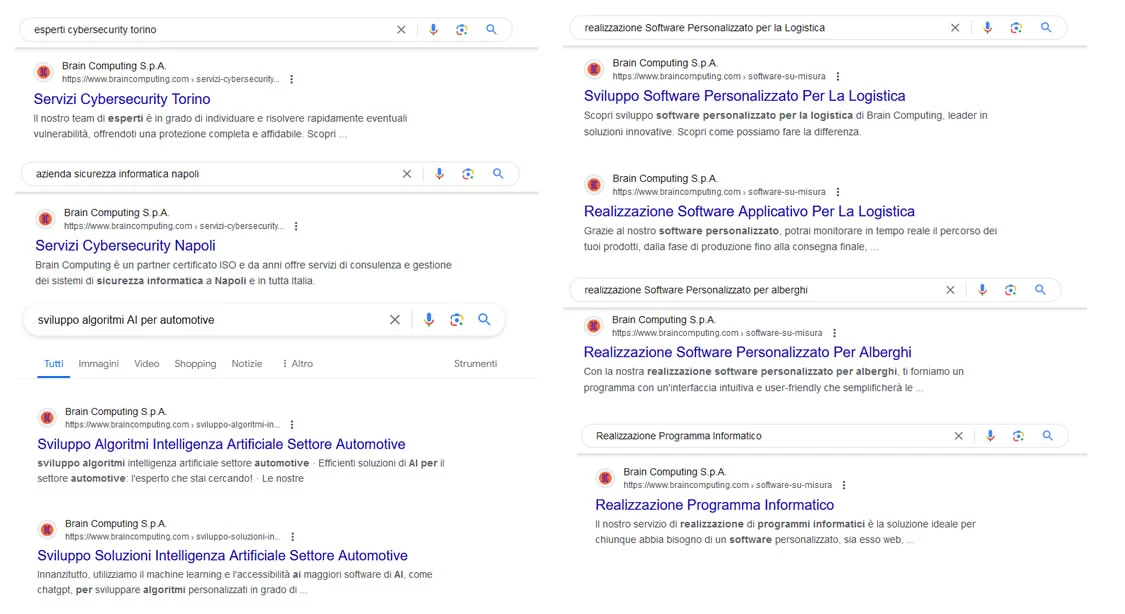Open three-dot menu for Sviluppo Algoritmi Intelligenza result

coord(292,425)
